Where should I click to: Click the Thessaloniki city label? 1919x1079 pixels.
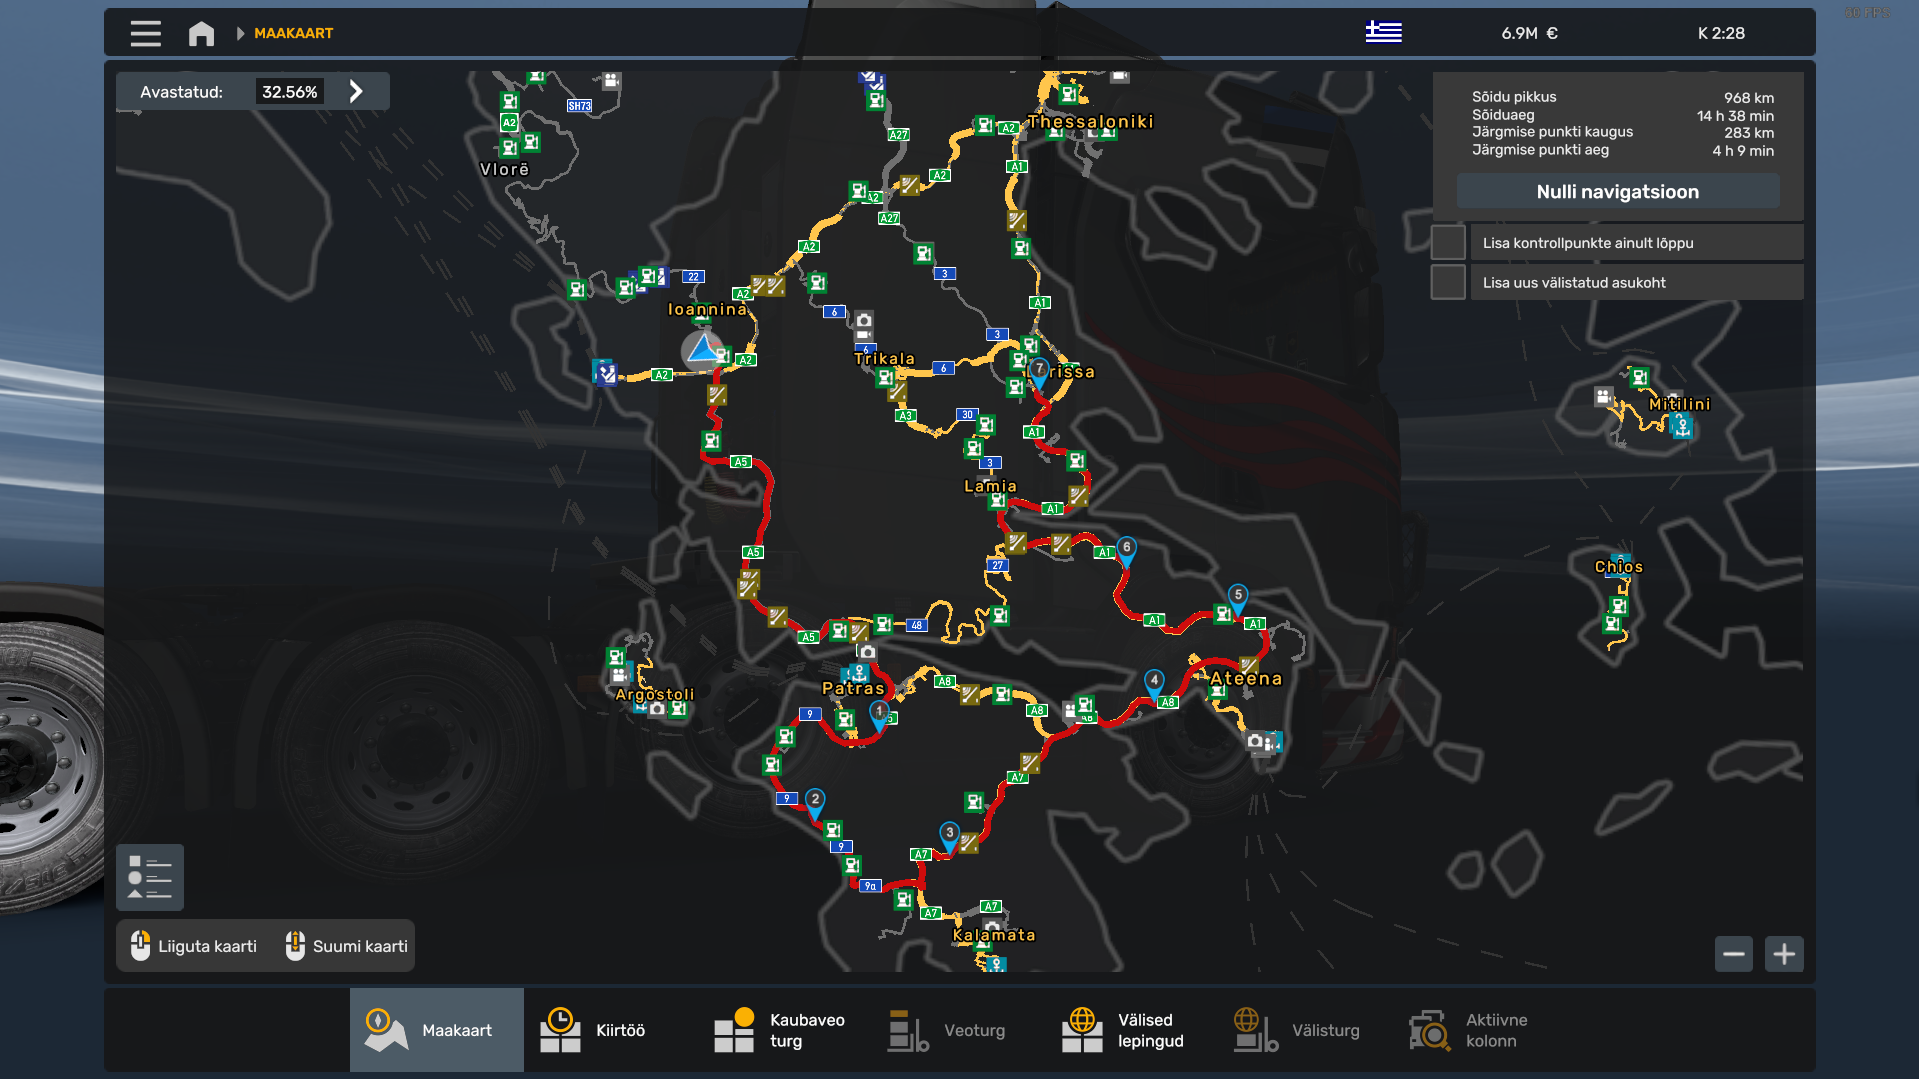click(x=1090, y=121)
